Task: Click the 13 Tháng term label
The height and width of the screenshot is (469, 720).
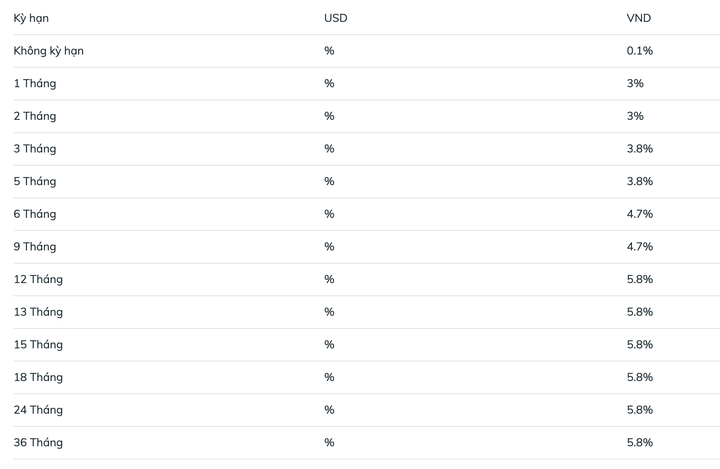Action: click(38, 312)
